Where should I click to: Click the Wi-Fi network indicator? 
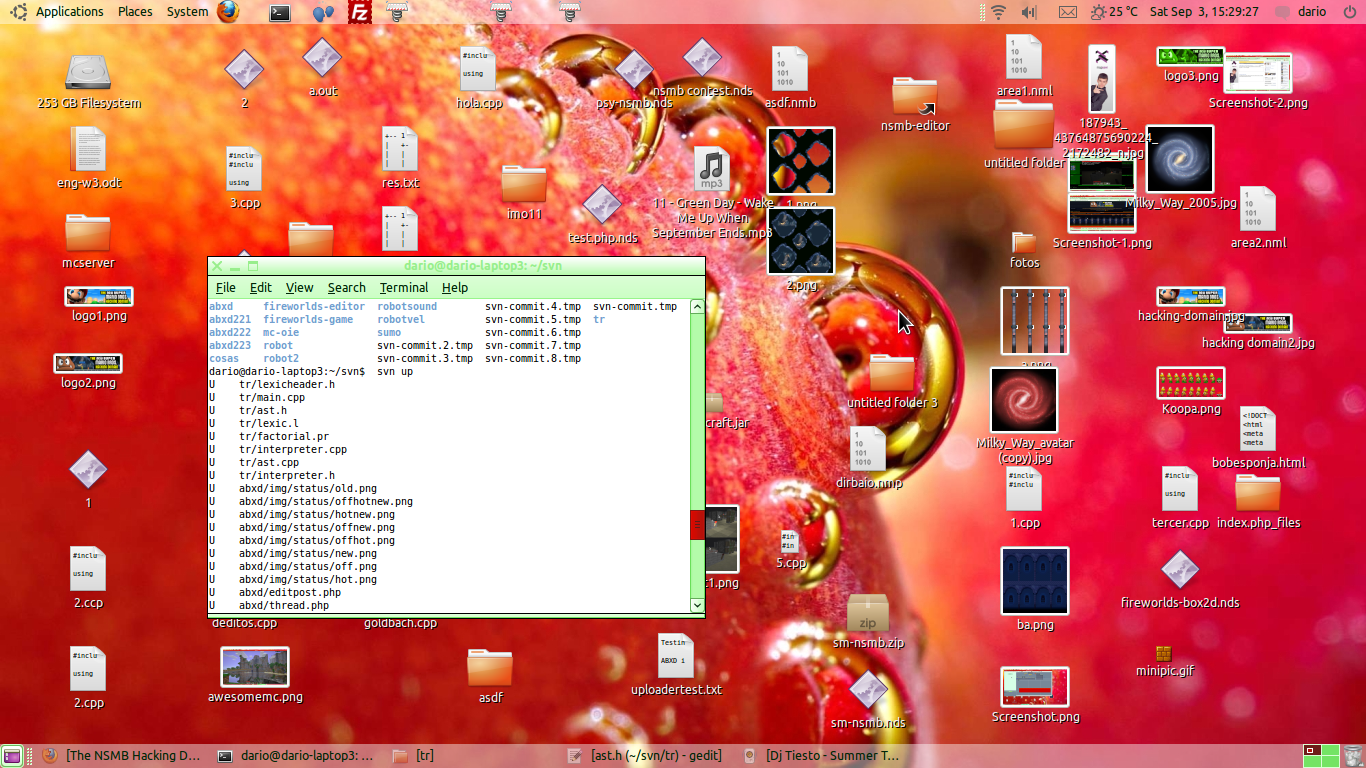coord(998,12)
